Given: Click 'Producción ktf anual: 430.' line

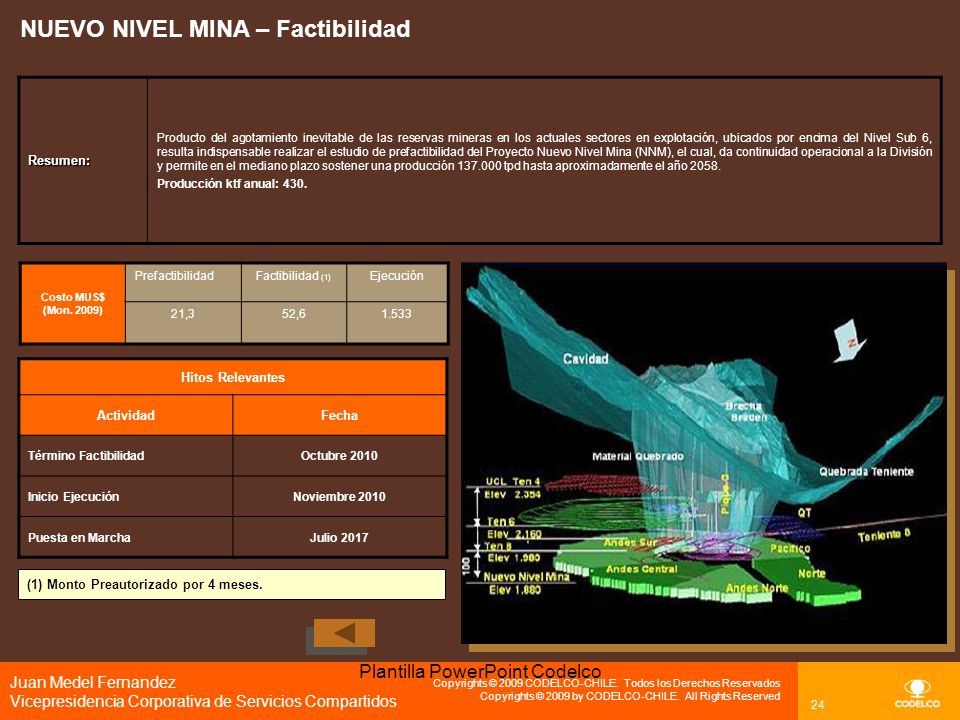Looking at the screenshot, I should pyautogui.click(x=232, y=184).
